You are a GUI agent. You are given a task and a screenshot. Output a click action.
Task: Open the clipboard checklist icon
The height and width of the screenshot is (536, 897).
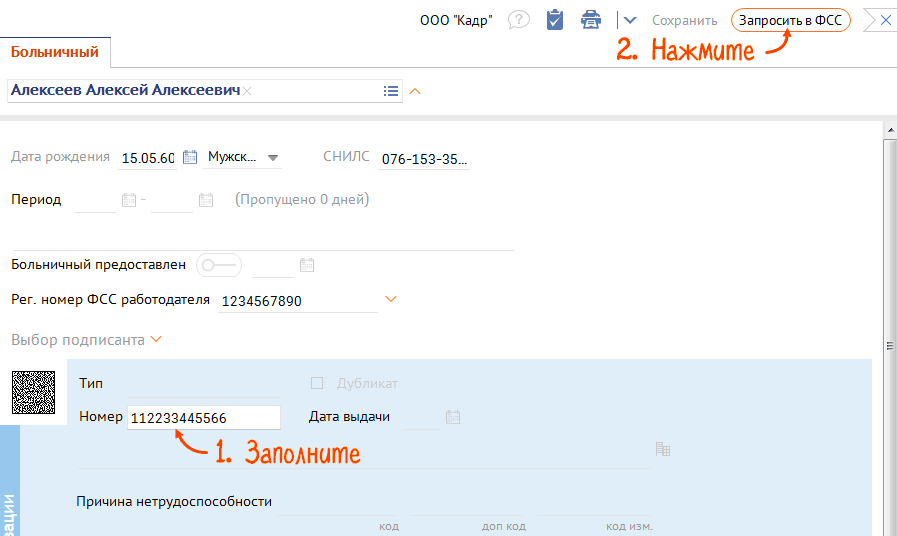555,20
